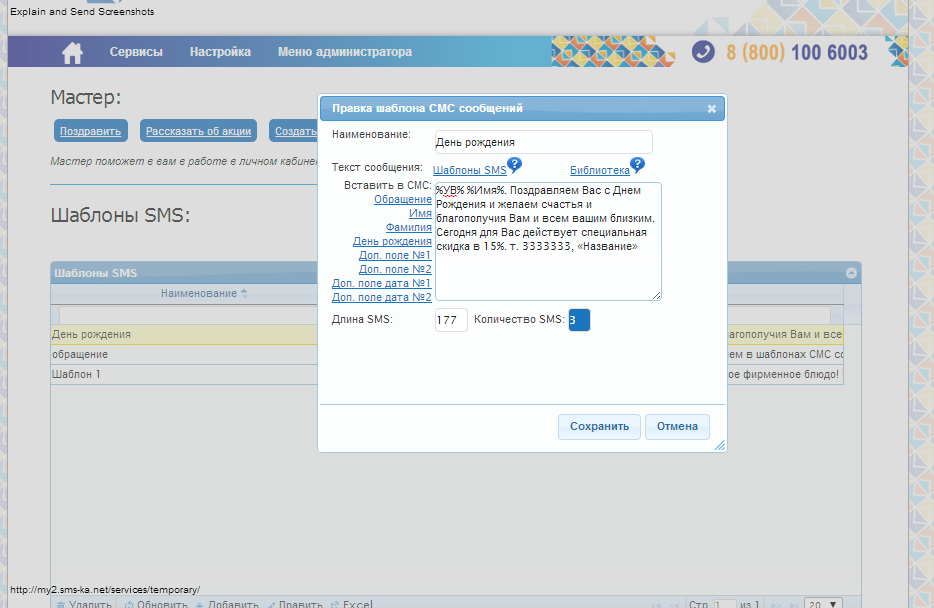Cancel editing with Отмена

pos(677,426)
